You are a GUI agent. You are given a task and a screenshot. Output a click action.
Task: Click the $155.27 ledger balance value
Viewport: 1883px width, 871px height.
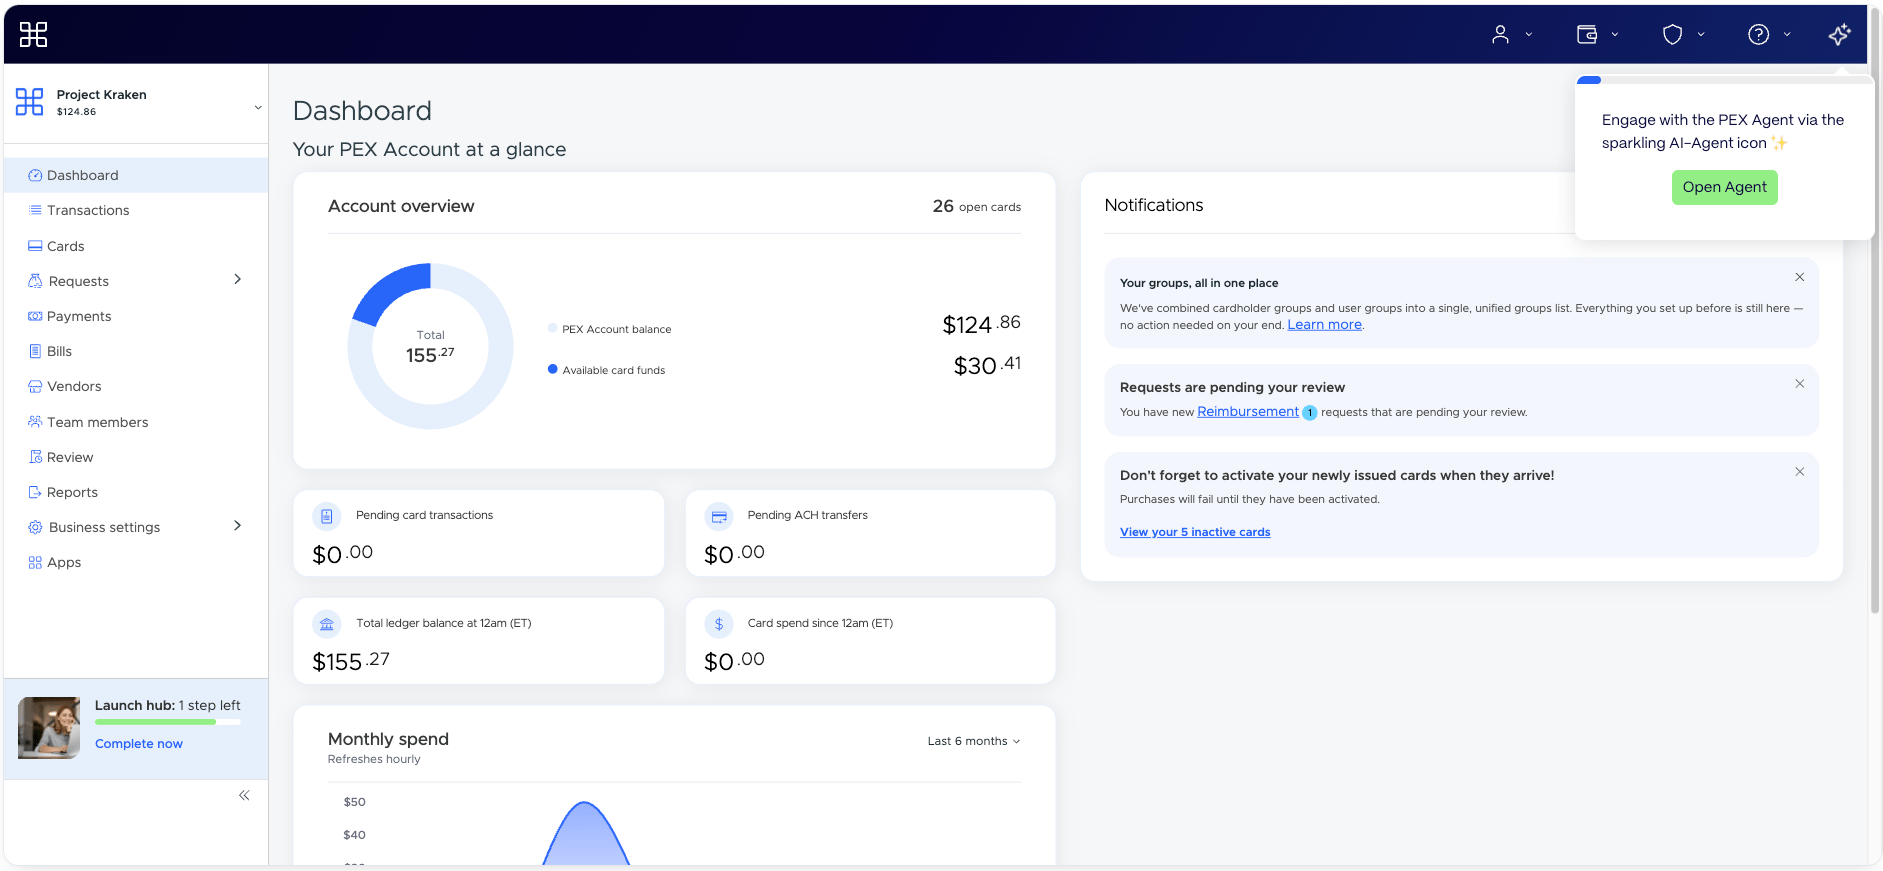(x=351, y=661)
